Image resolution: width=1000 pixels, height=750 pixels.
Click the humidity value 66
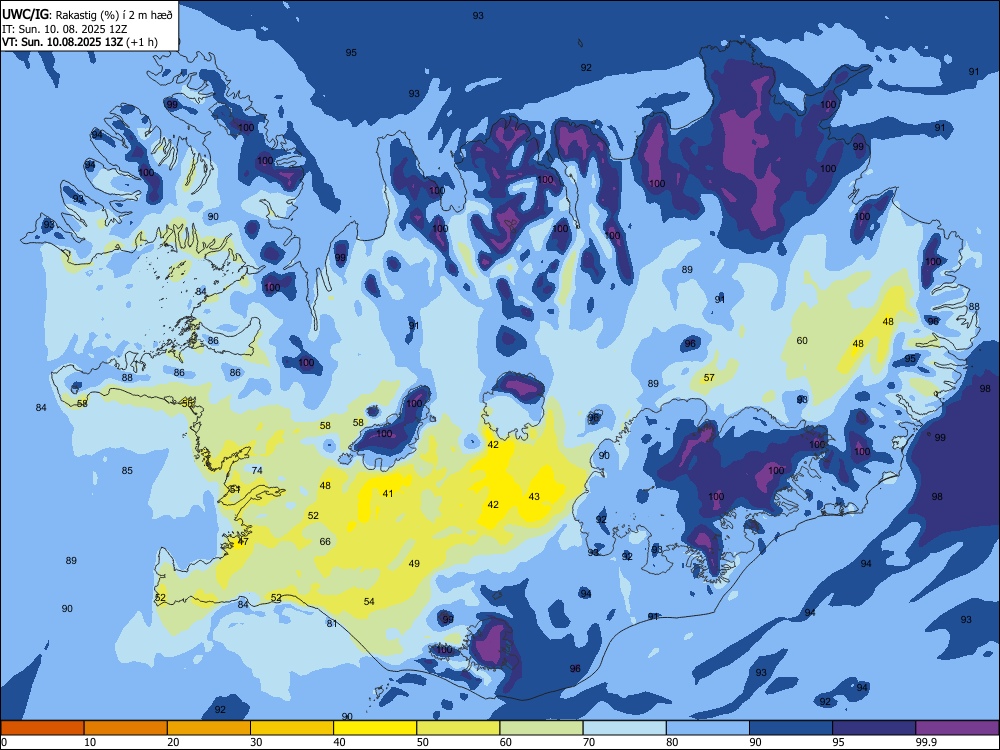point(325,541)
